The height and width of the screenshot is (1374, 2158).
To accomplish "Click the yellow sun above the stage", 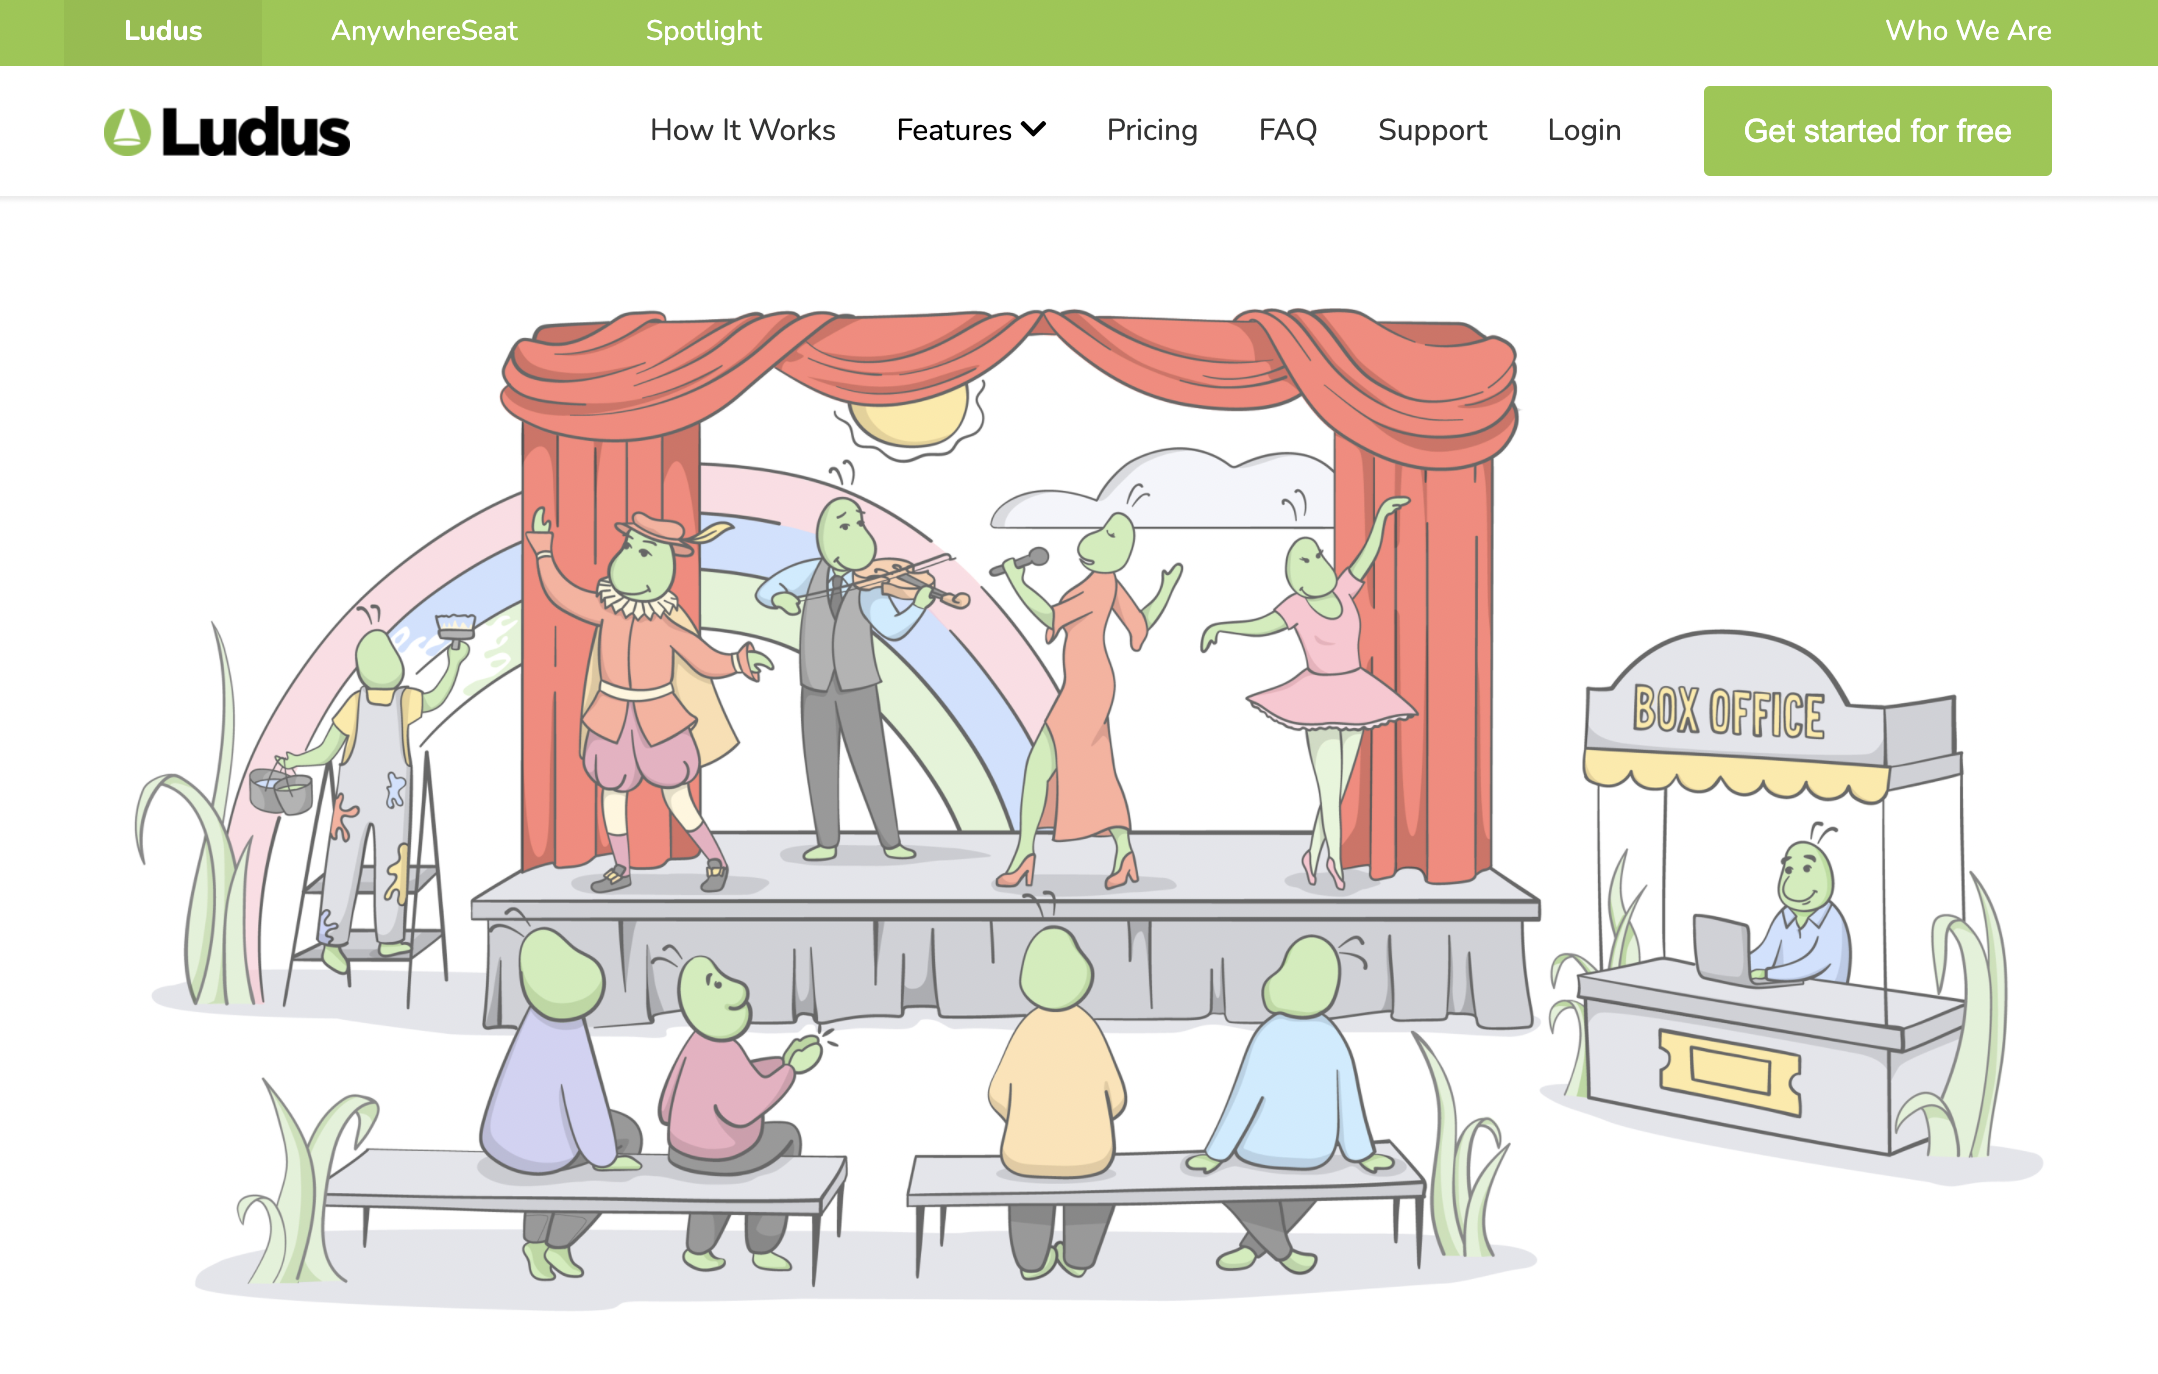I will [908, 418].
